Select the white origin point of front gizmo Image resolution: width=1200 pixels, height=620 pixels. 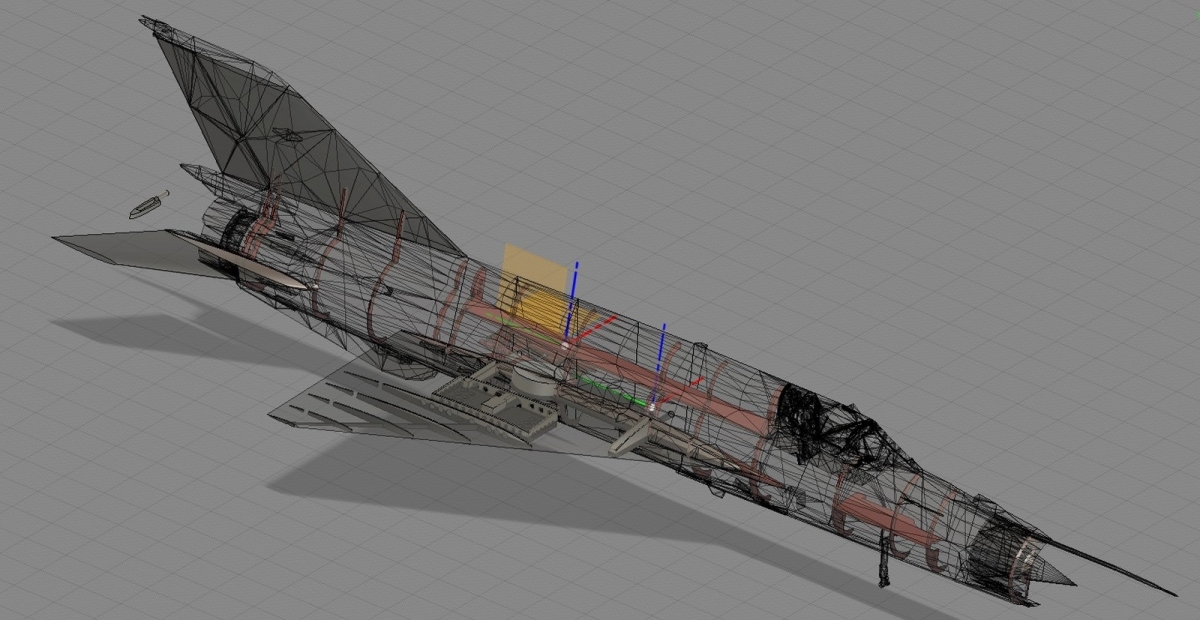tap(653, 406)
